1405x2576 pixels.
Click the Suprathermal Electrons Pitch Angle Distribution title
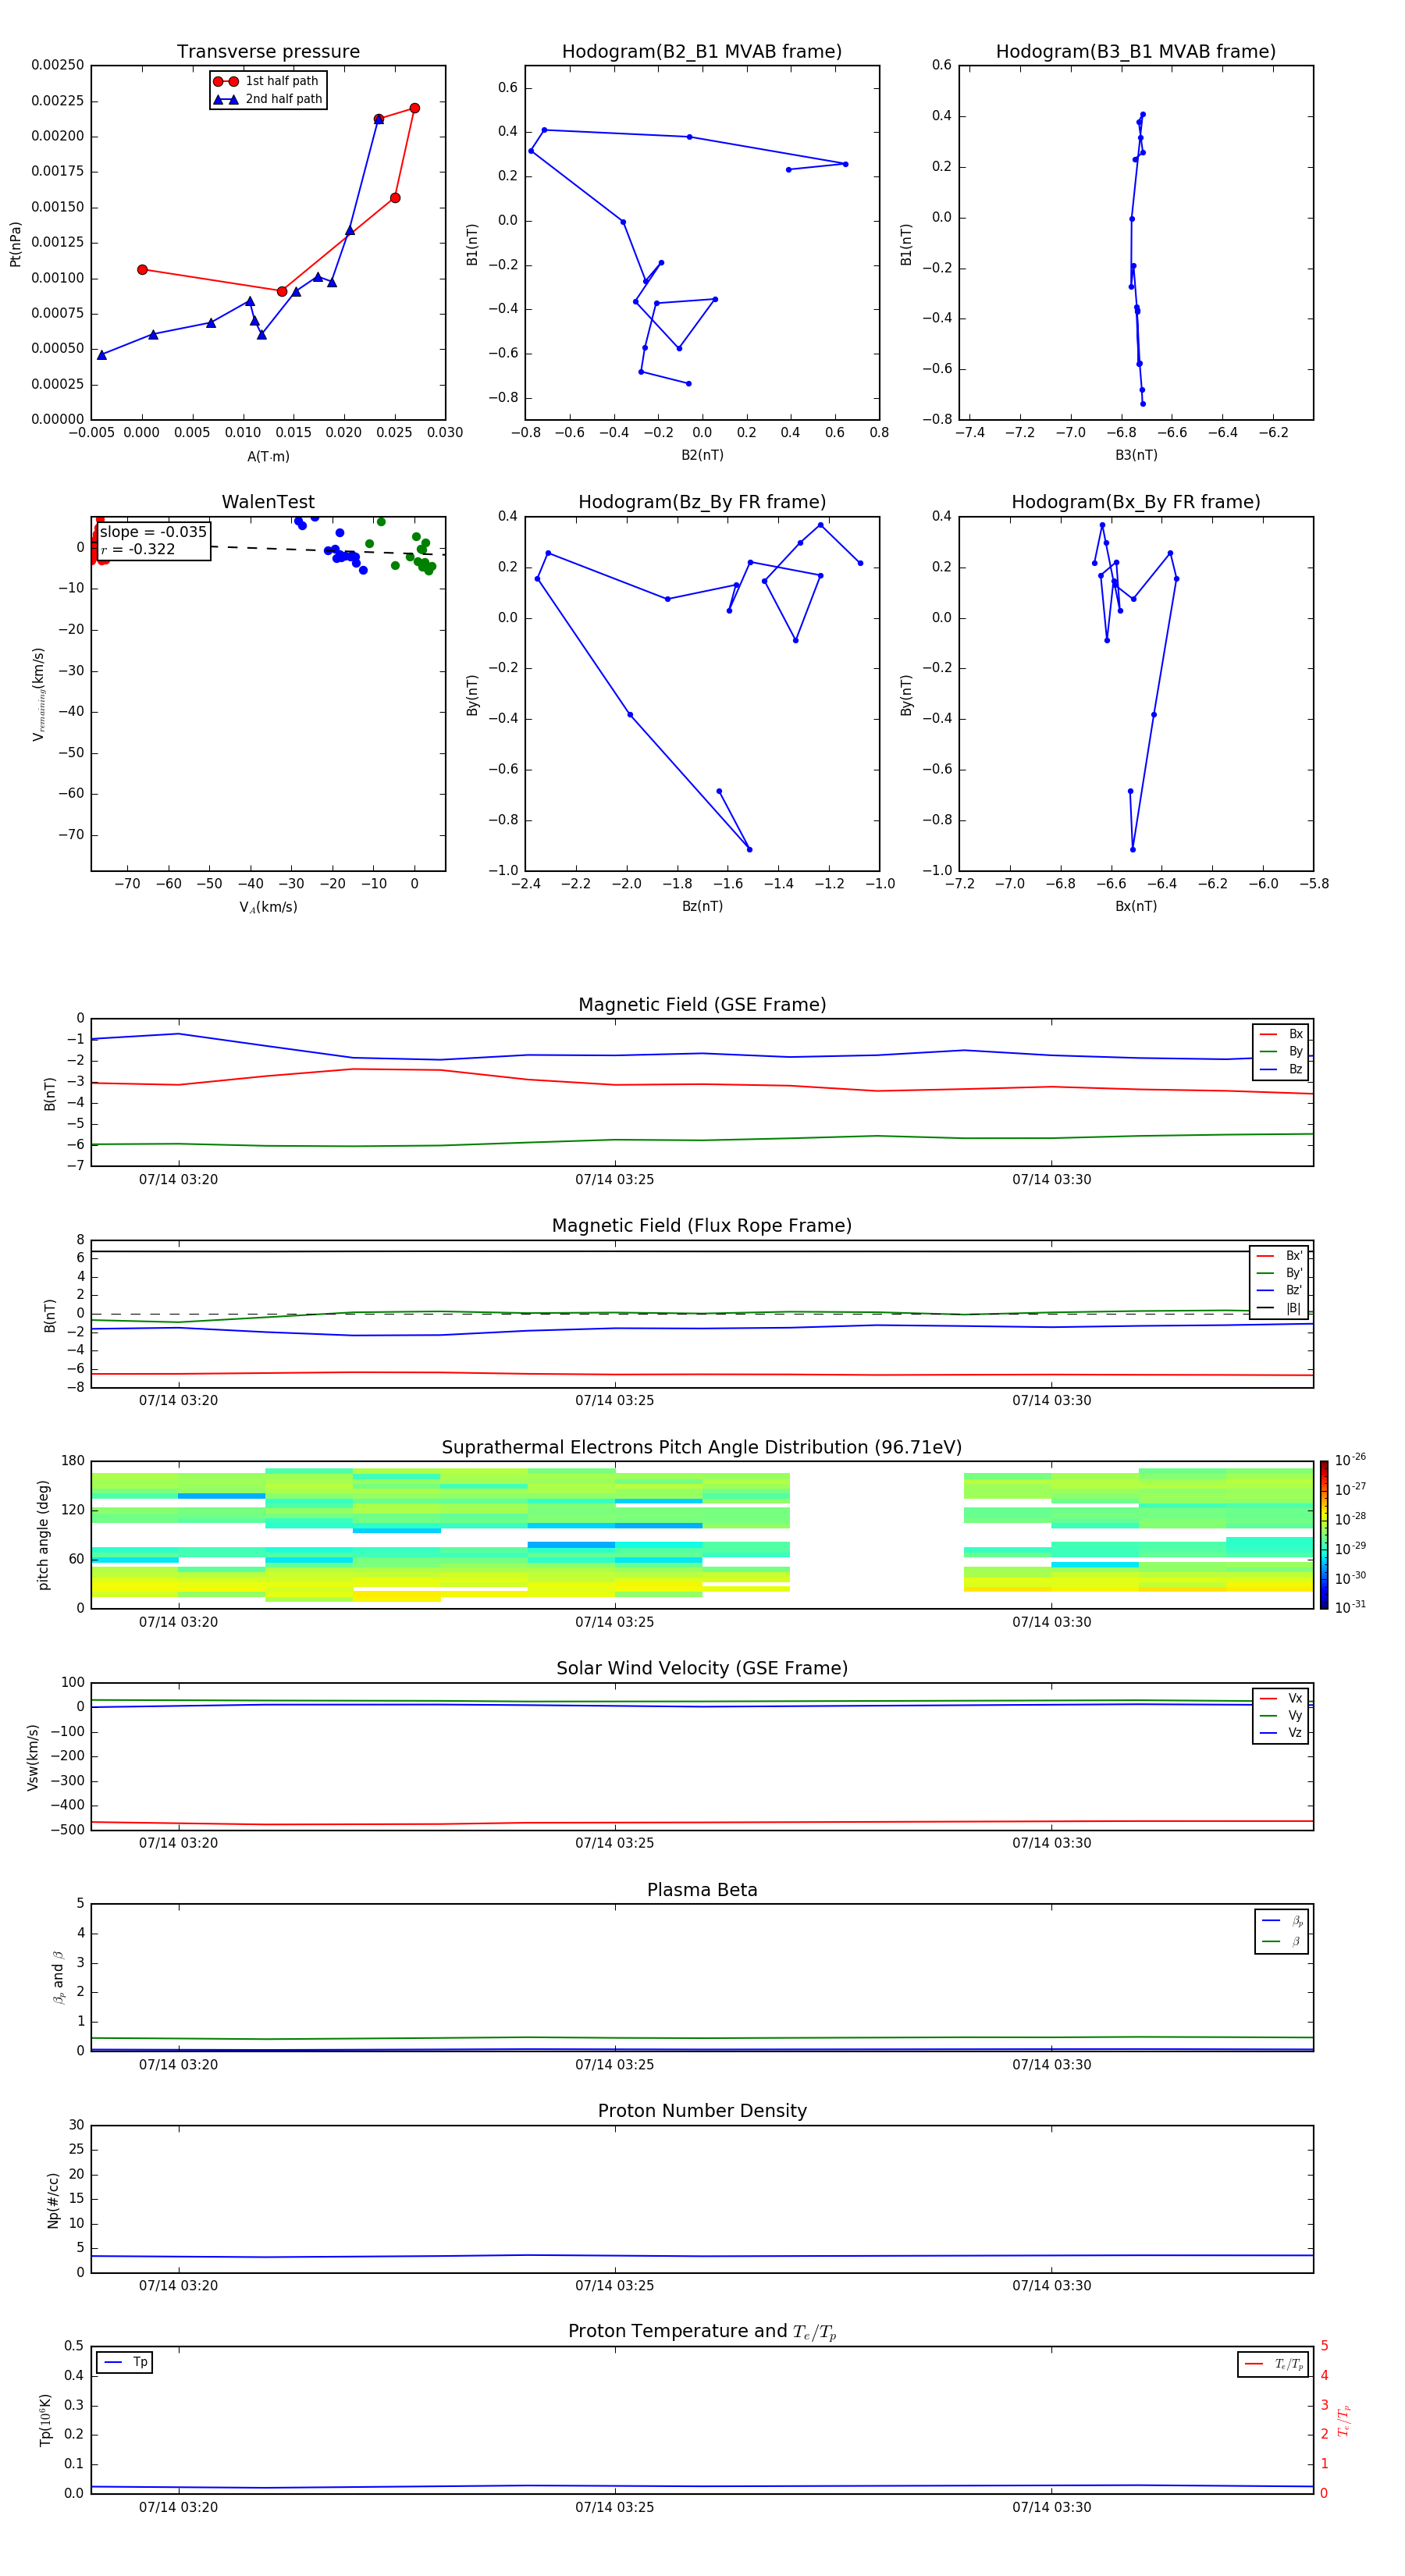[x=702, y=1448]
